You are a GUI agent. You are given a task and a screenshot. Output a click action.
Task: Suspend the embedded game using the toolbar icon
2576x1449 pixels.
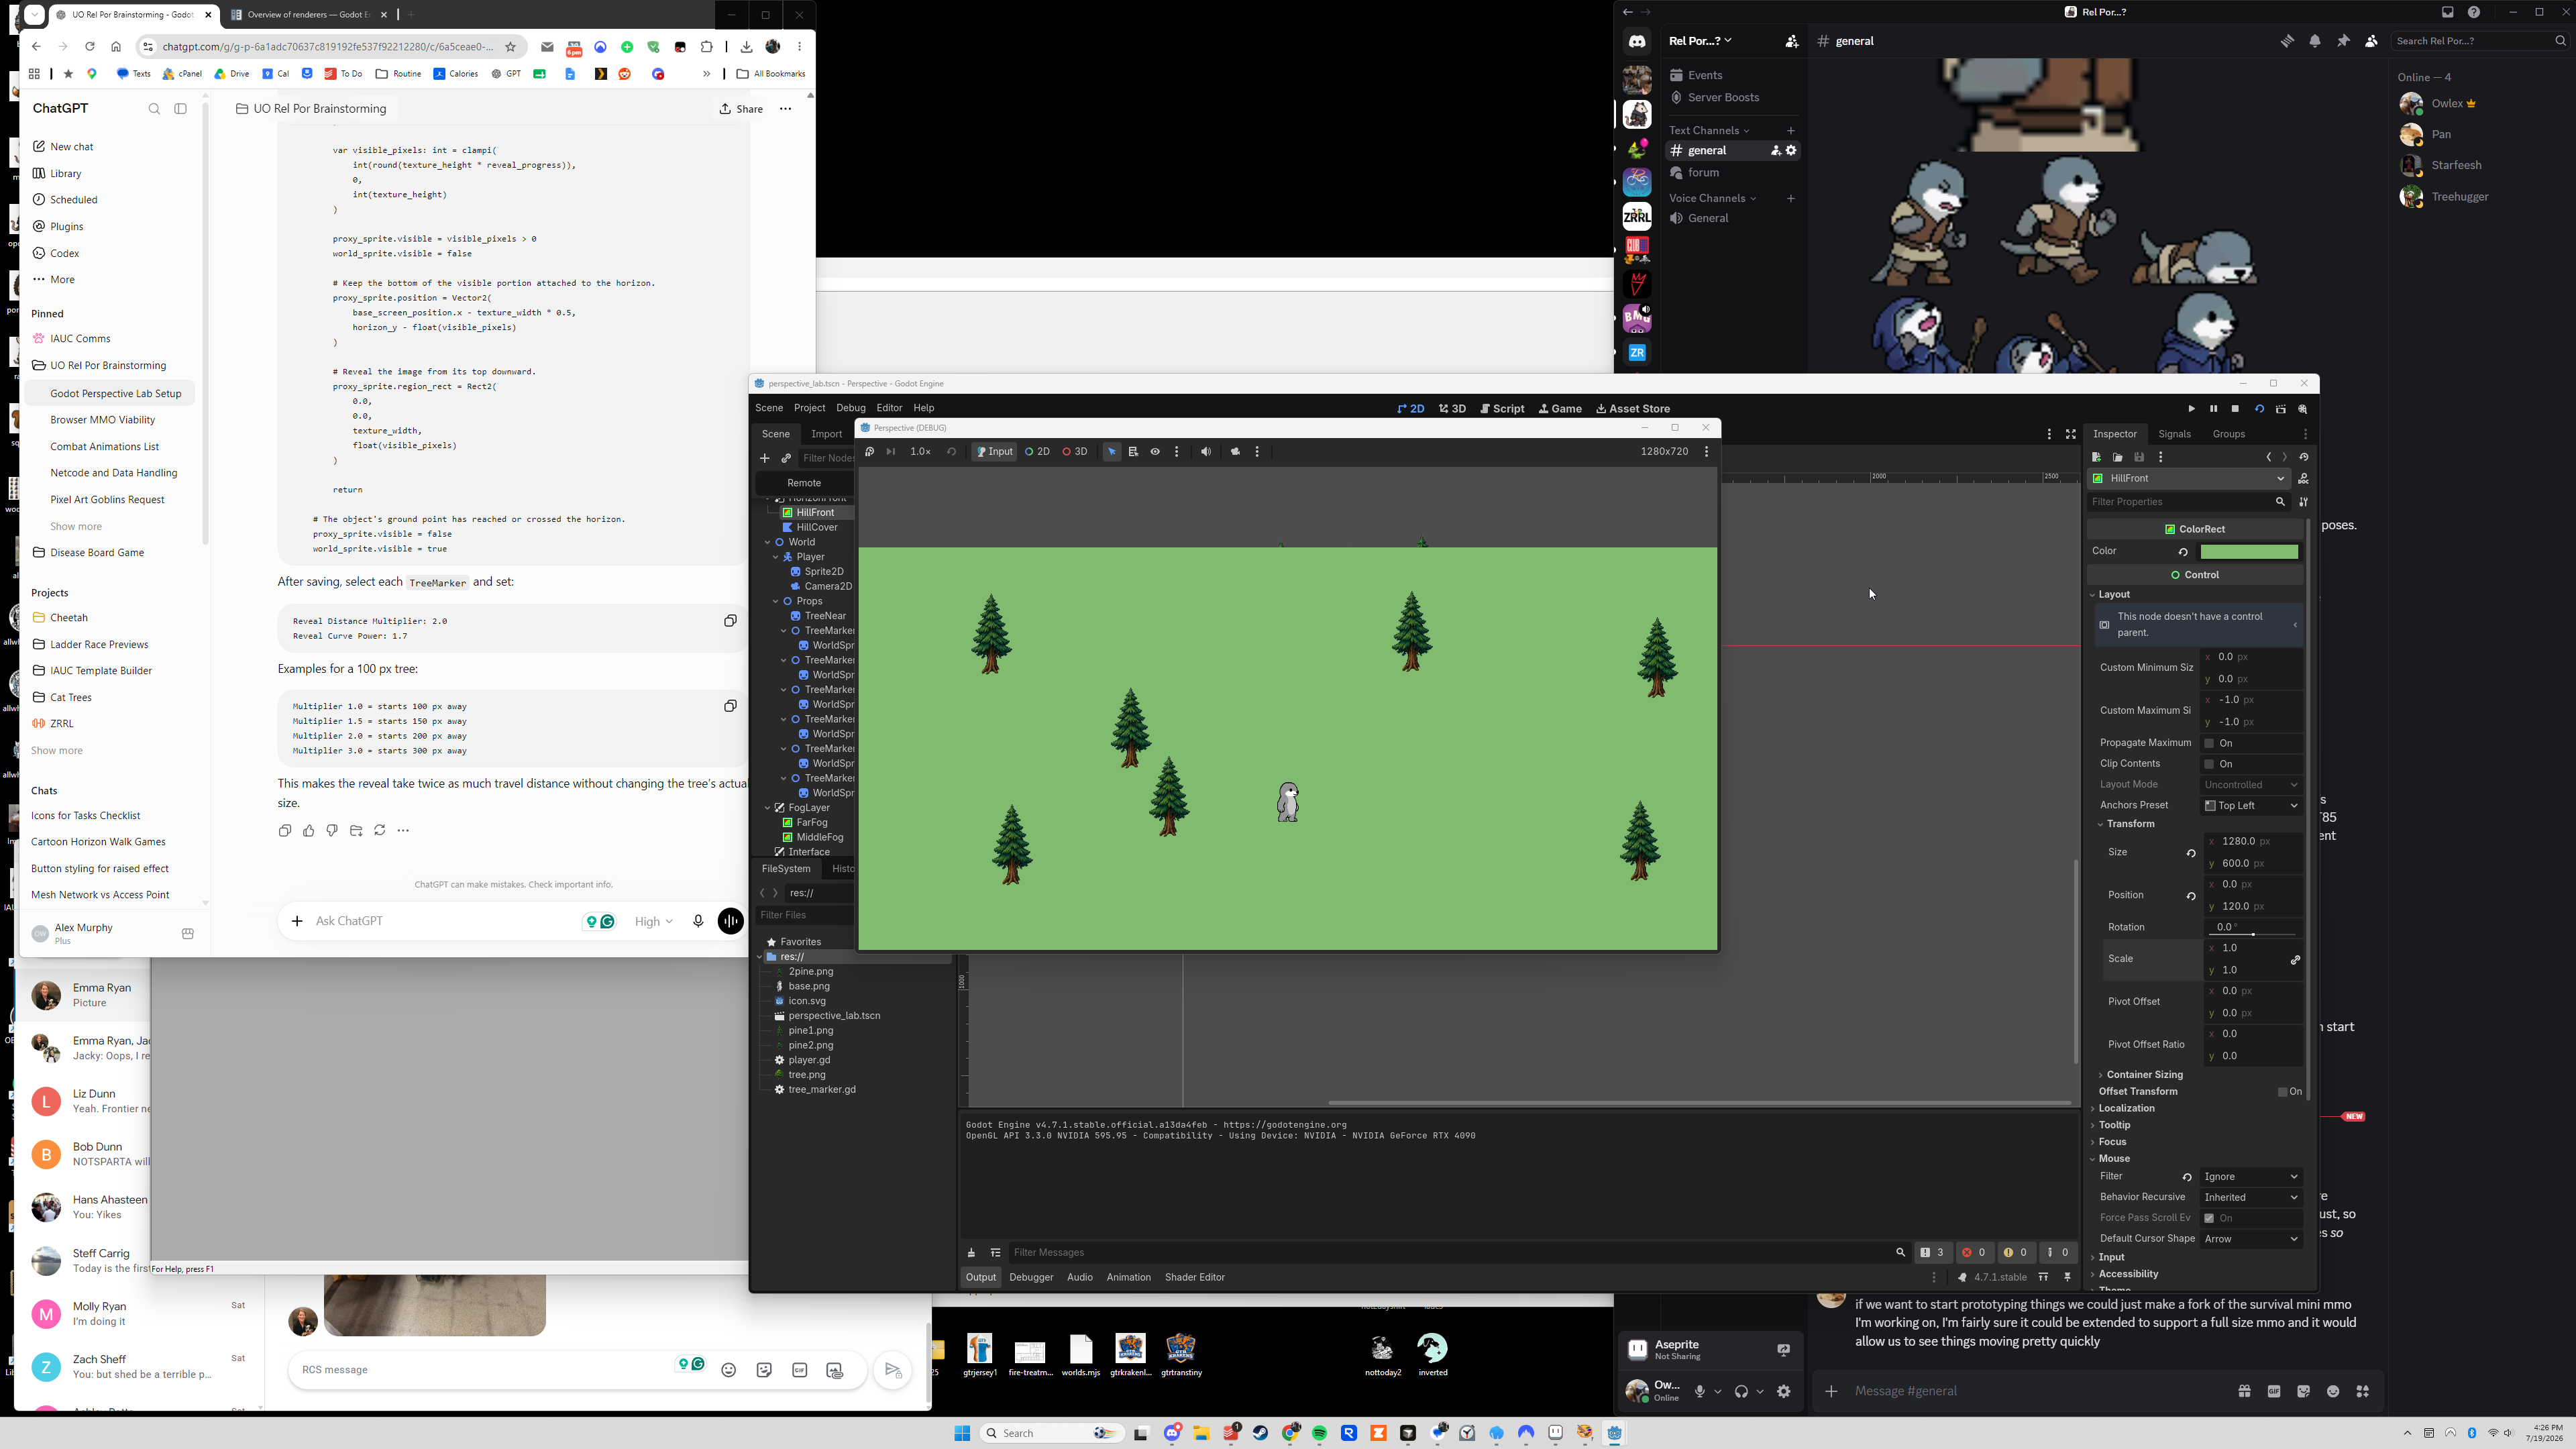870,452
